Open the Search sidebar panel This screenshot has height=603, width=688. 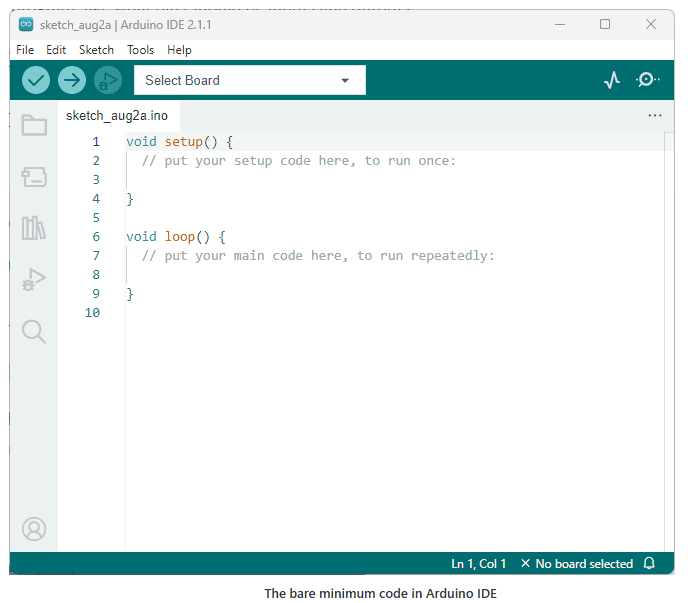click(34, 332)
